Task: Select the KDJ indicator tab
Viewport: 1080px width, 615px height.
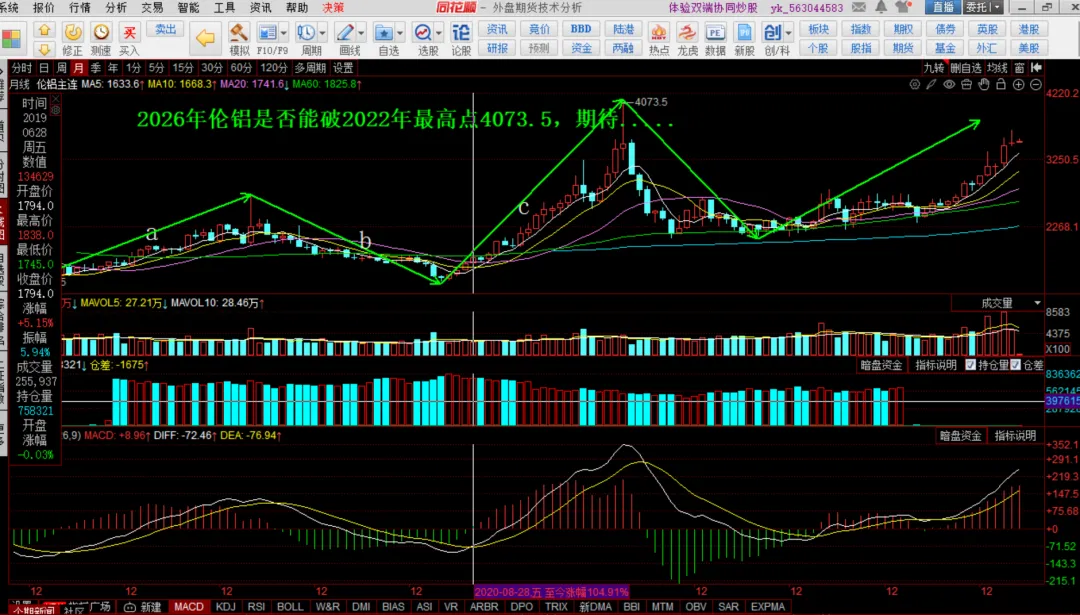Action: pos(225,607)
